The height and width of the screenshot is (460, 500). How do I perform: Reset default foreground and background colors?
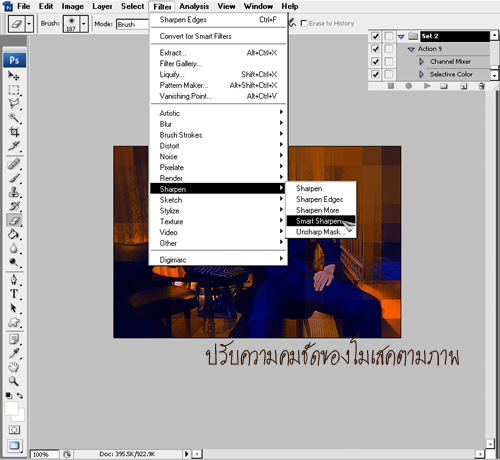[9, 396]
